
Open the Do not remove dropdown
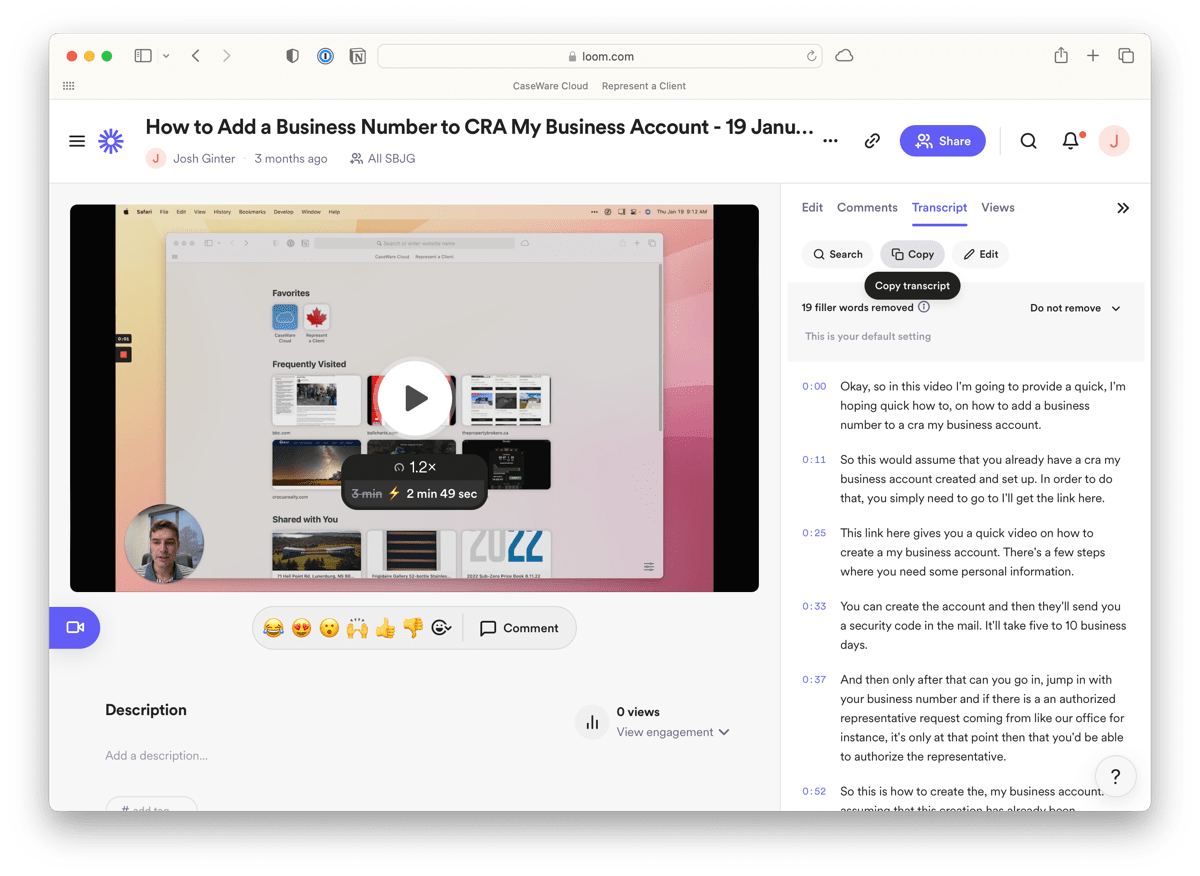click(x=1075, y=308)
